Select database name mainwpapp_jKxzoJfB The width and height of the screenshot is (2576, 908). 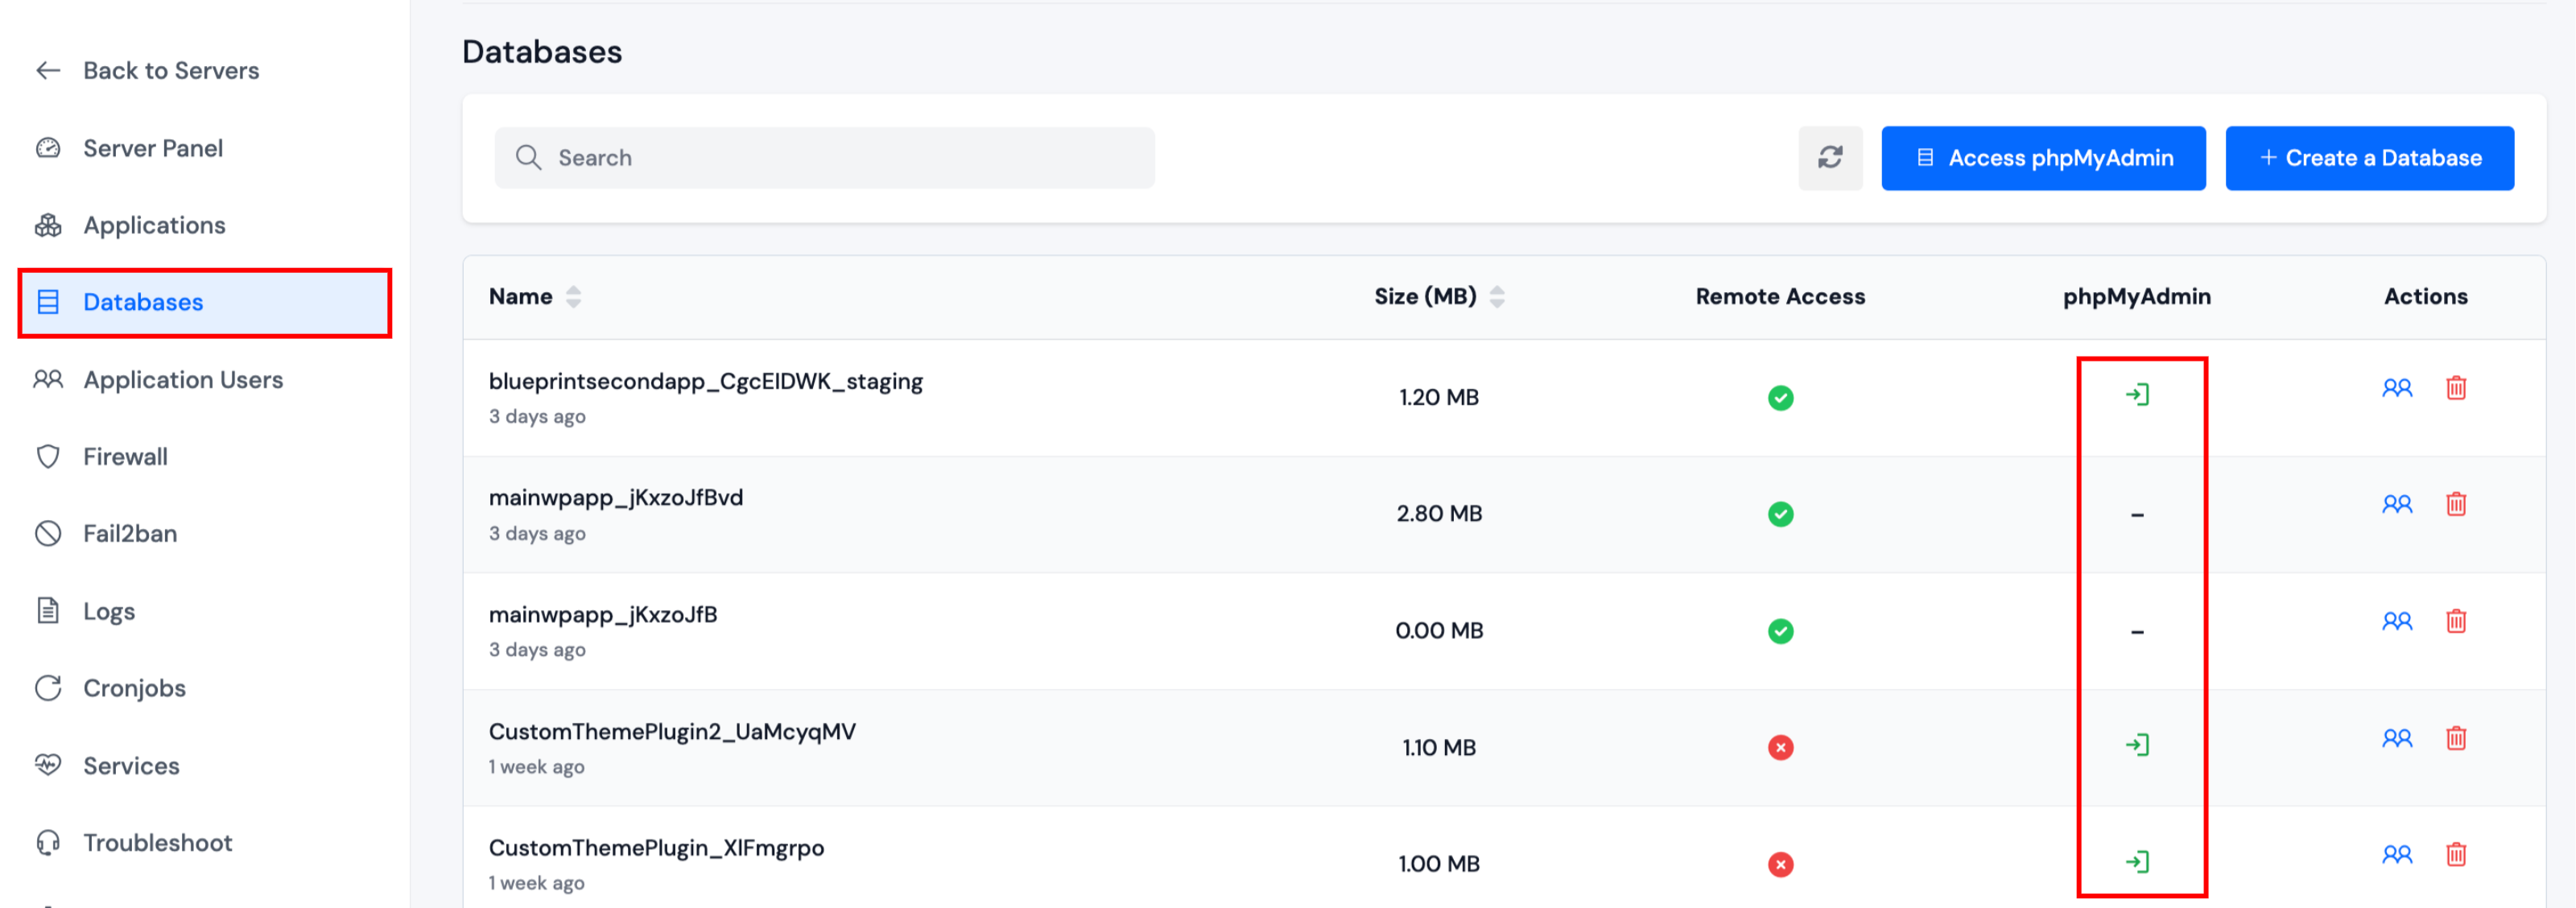point(603,615)
